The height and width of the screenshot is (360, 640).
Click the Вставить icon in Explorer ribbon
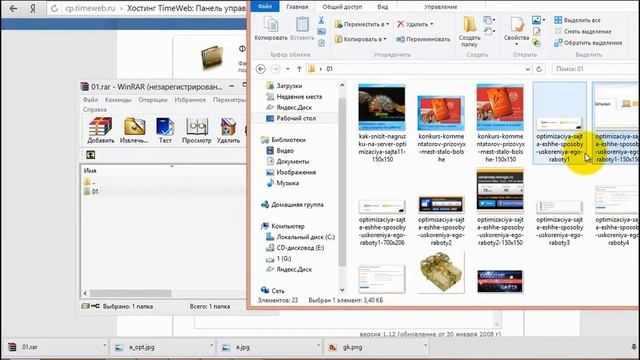(x=302, y=29)
